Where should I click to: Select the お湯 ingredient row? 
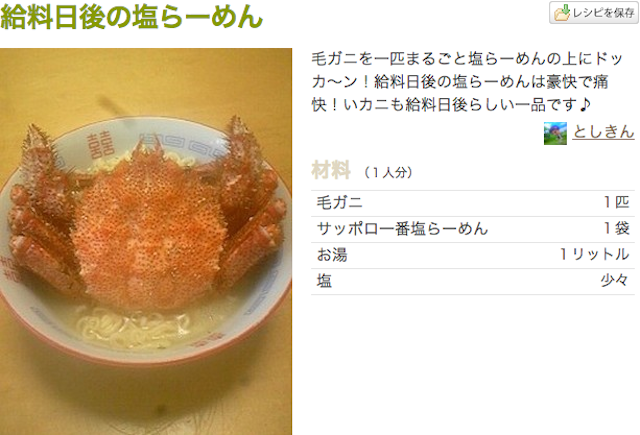click(473, 255)
